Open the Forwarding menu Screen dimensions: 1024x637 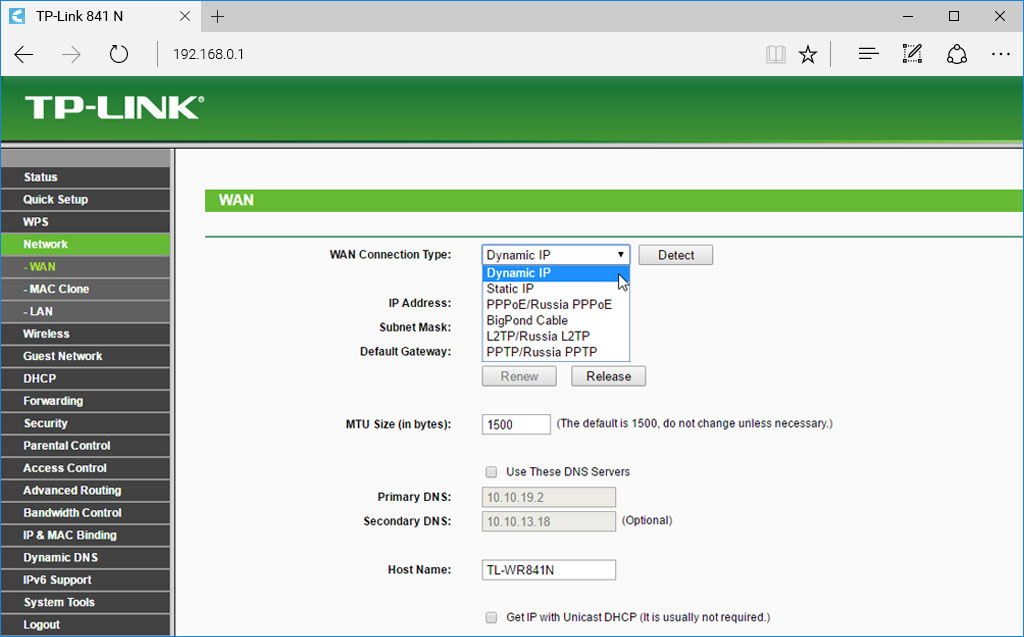click(86, 400)
